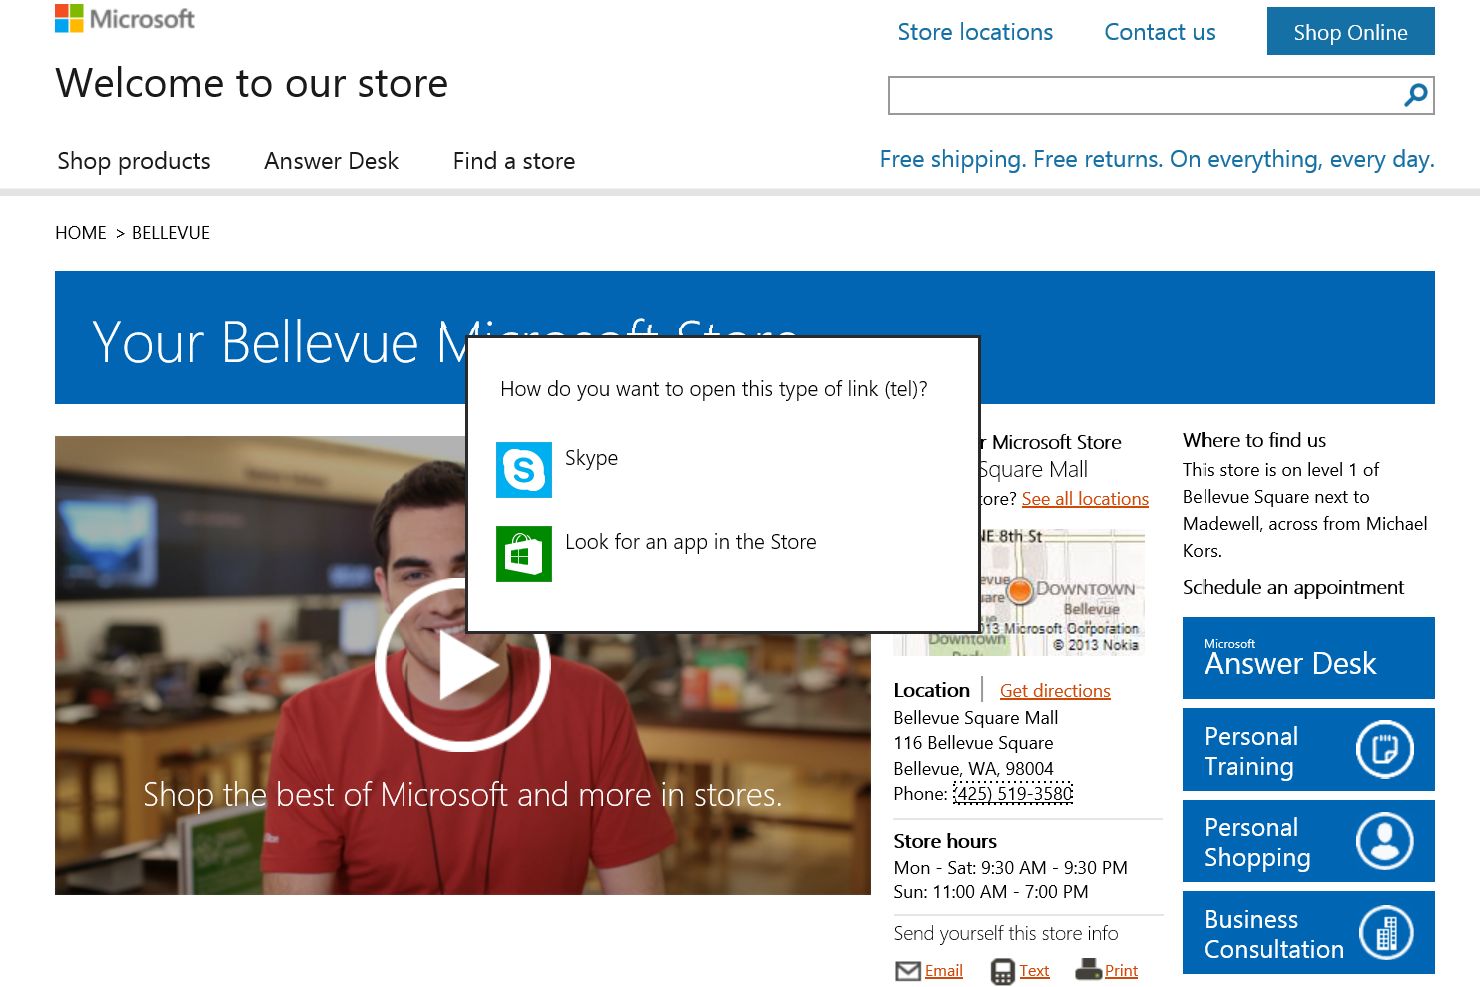Image resolution: width=1480 pixels, height=987 pixels.
Task: Click the Microsoft logo
Action: (x=125, y=18)
